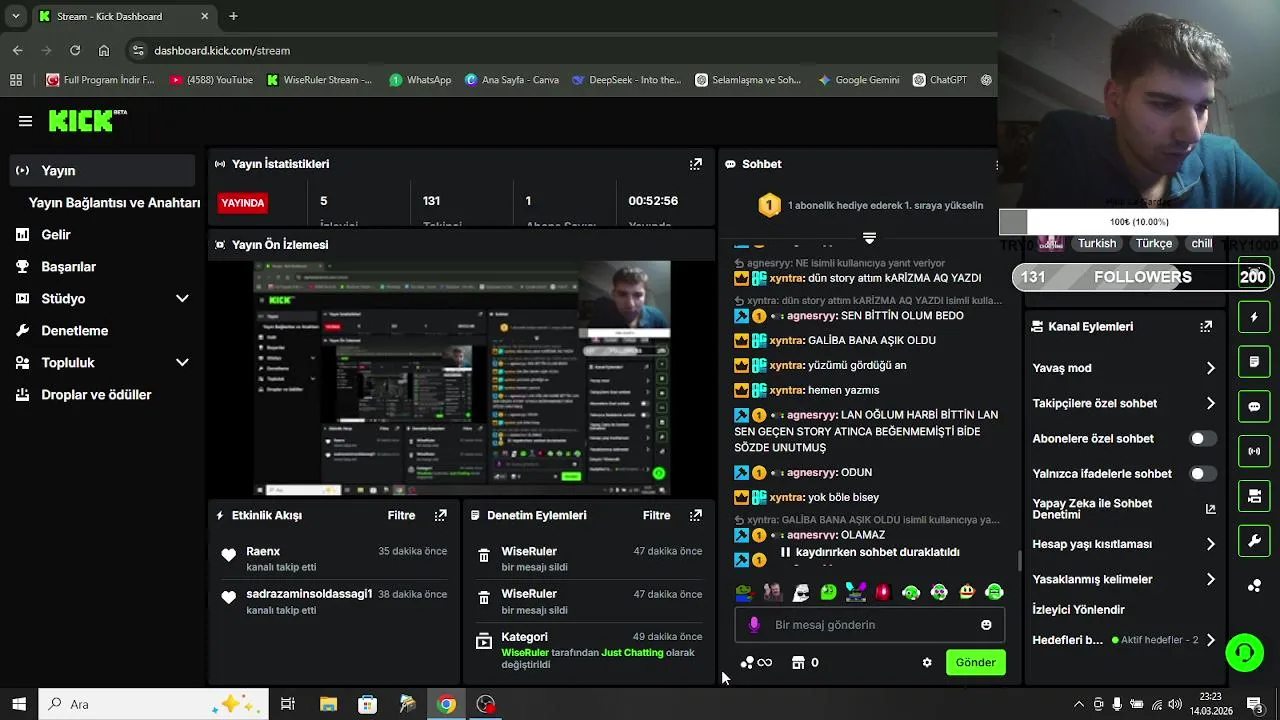Screen dimensions: 1280x720
Task: Show hidden system tray icons
Action: click(1078, 704)
